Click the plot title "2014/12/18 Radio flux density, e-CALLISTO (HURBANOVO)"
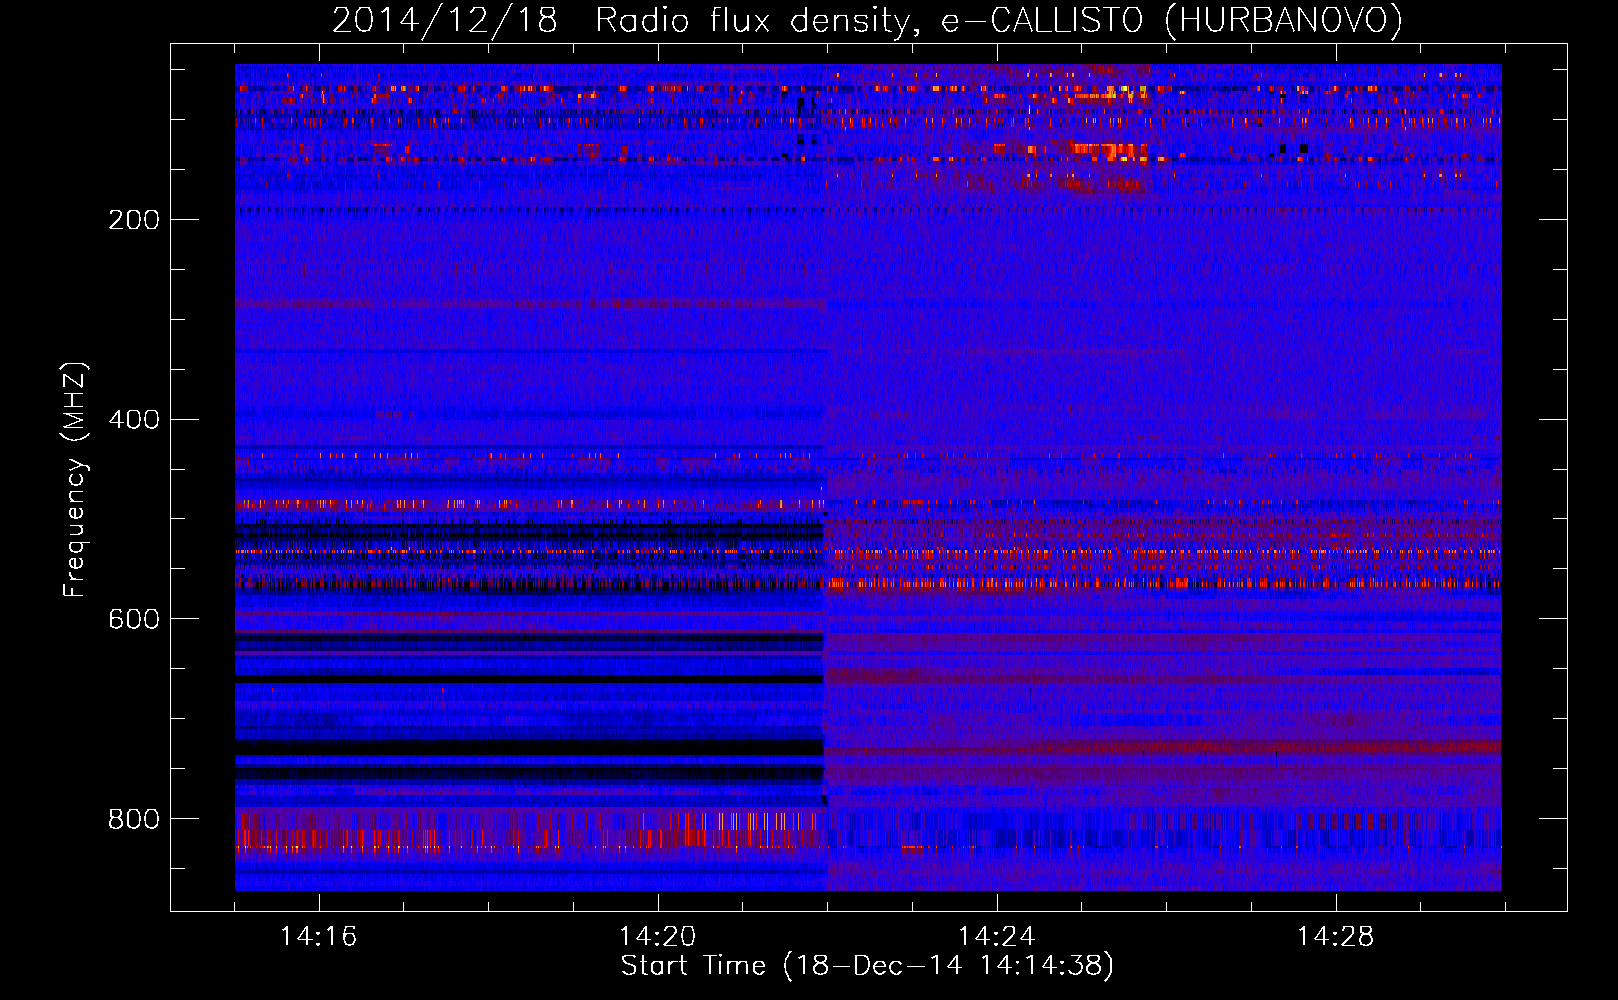The height and width of the screenshot is (1000, 1618). 867,20
